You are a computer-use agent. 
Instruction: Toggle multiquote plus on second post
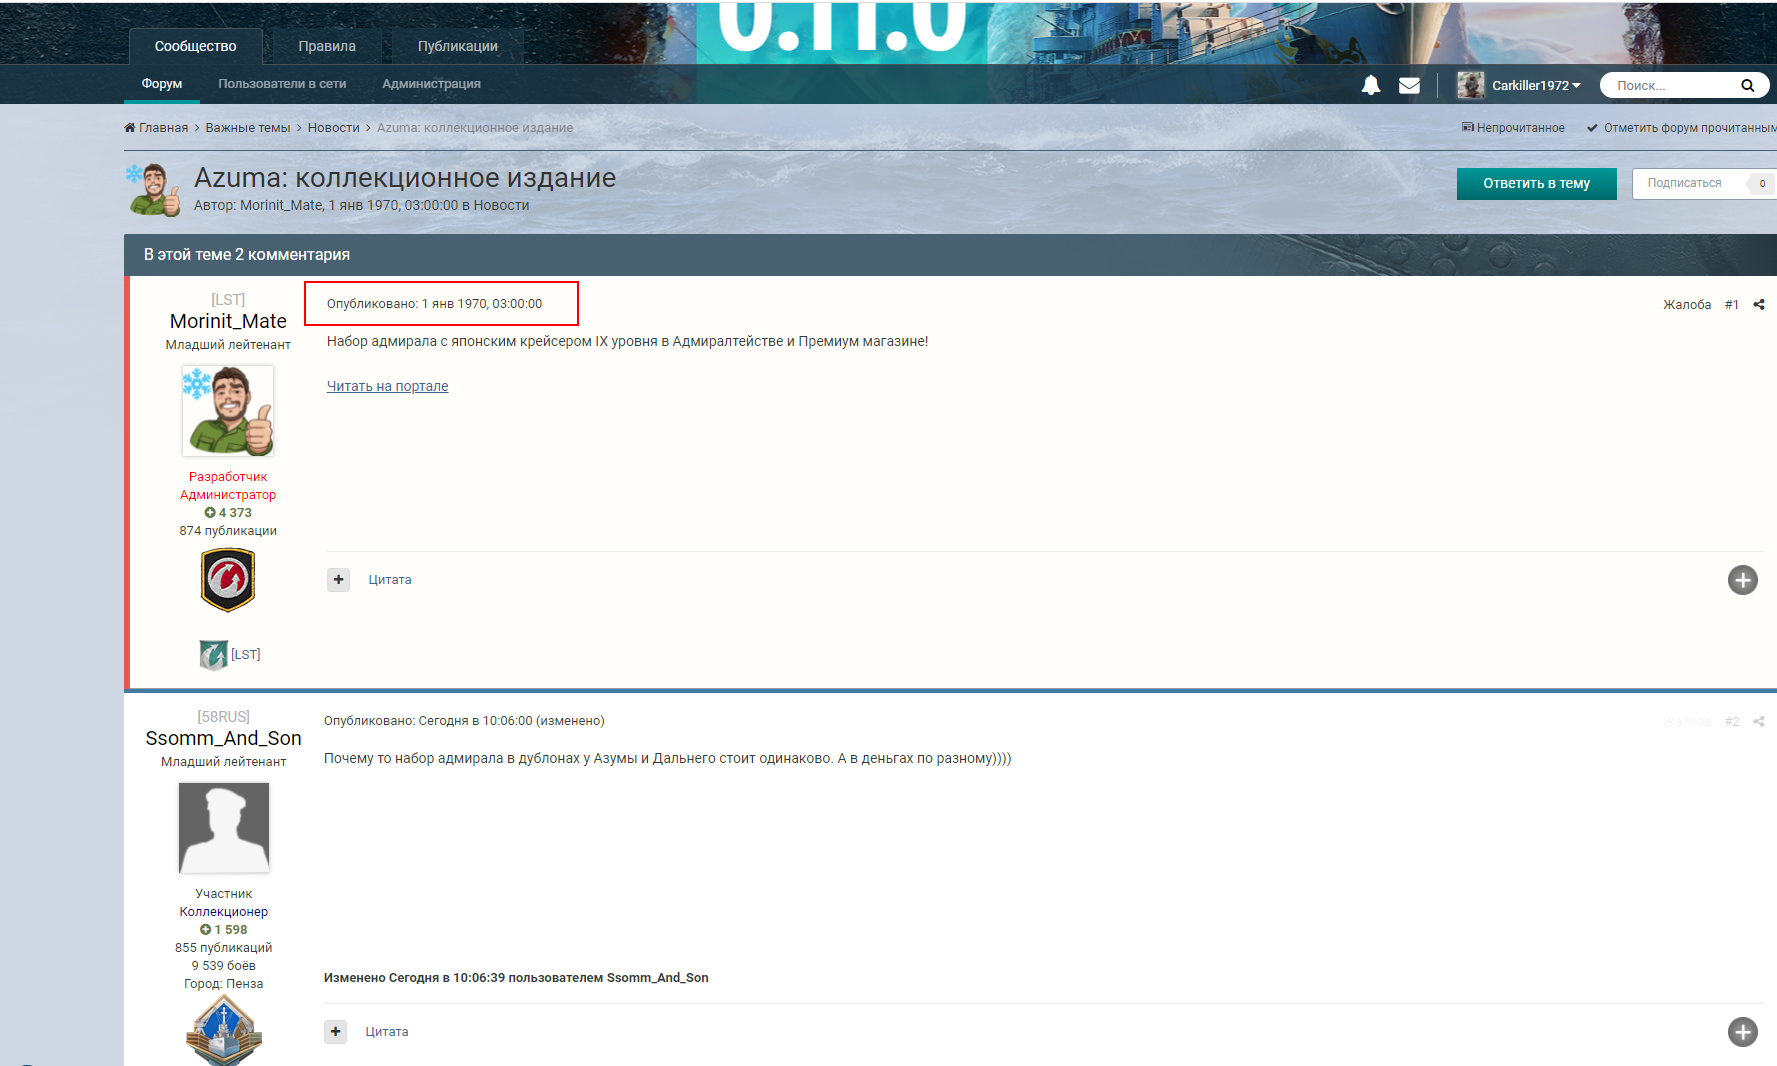coord(335,1032)
